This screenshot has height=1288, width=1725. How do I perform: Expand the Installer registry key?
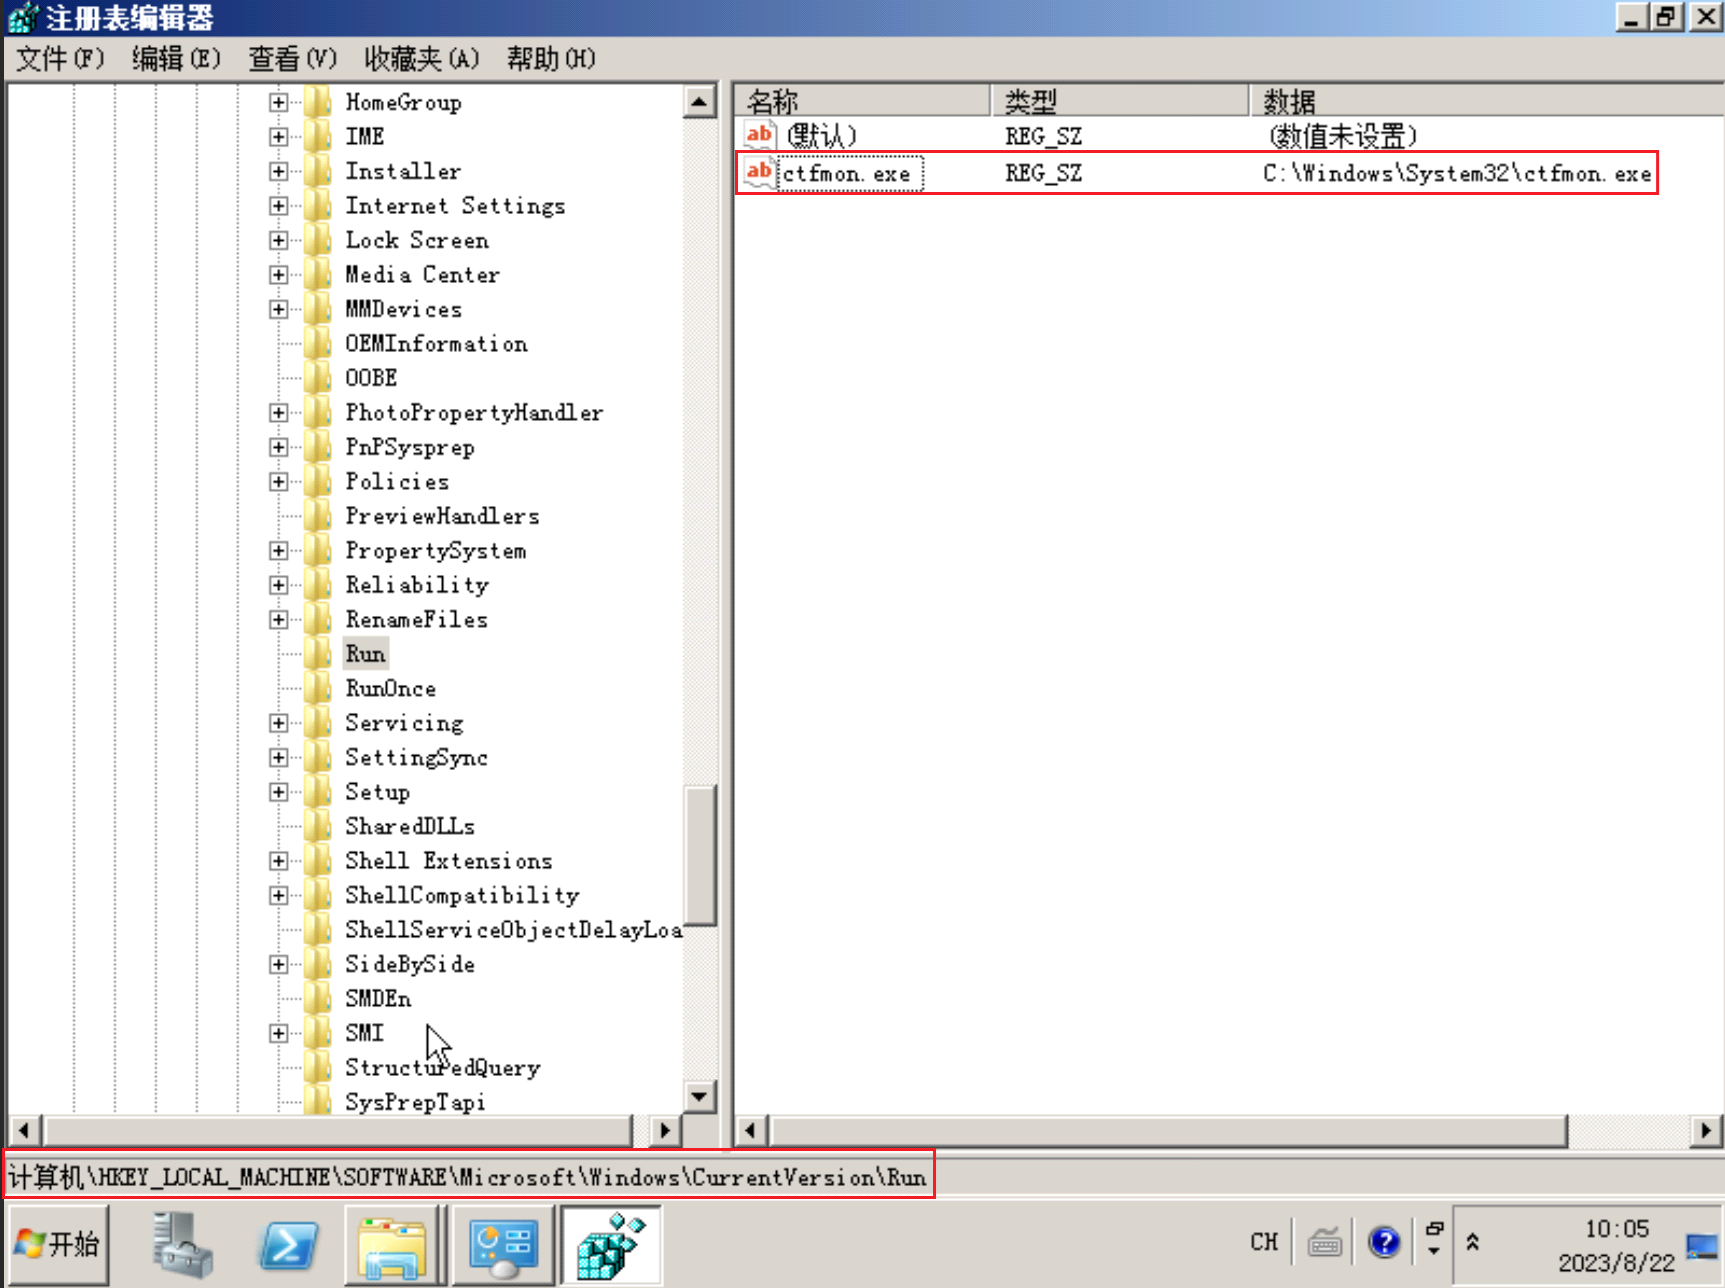point(278,171)
